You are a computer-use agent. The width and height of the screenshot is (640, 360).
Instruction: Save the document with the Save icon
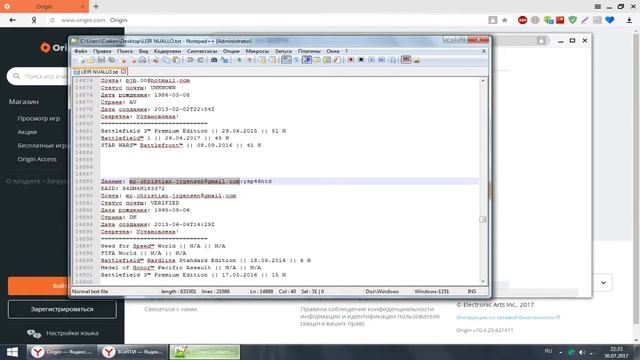(x=101, y=60)
